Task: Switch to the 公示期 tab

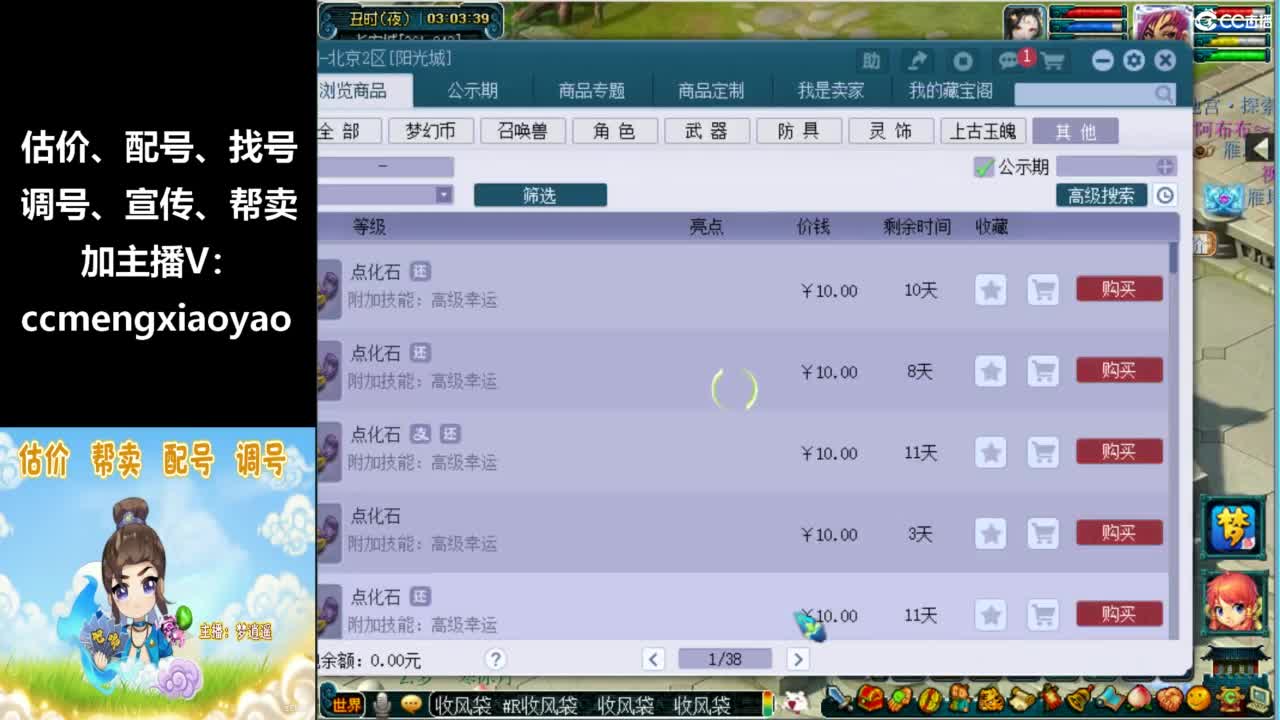Action: [473, 91]
